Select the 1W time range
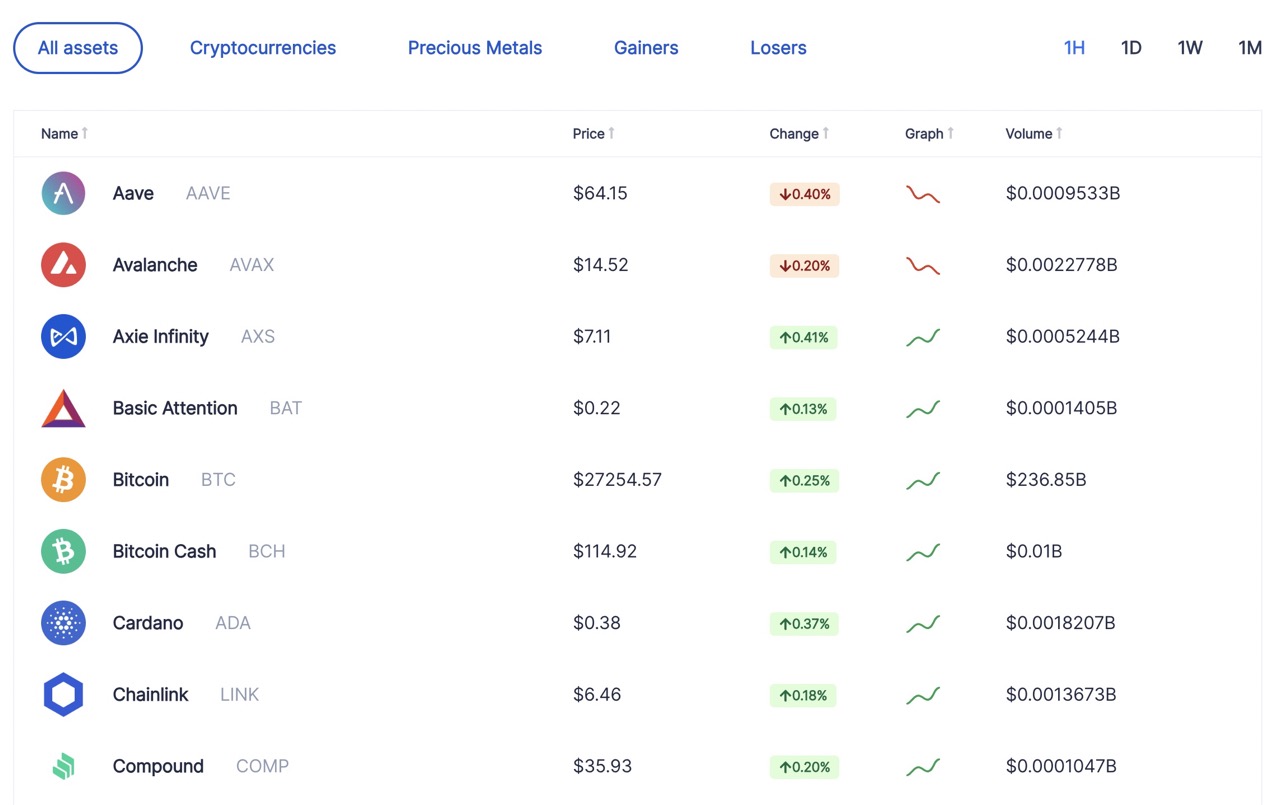Image resolution: width=1280 pixels, height=805 pixels. (1190, 48)
